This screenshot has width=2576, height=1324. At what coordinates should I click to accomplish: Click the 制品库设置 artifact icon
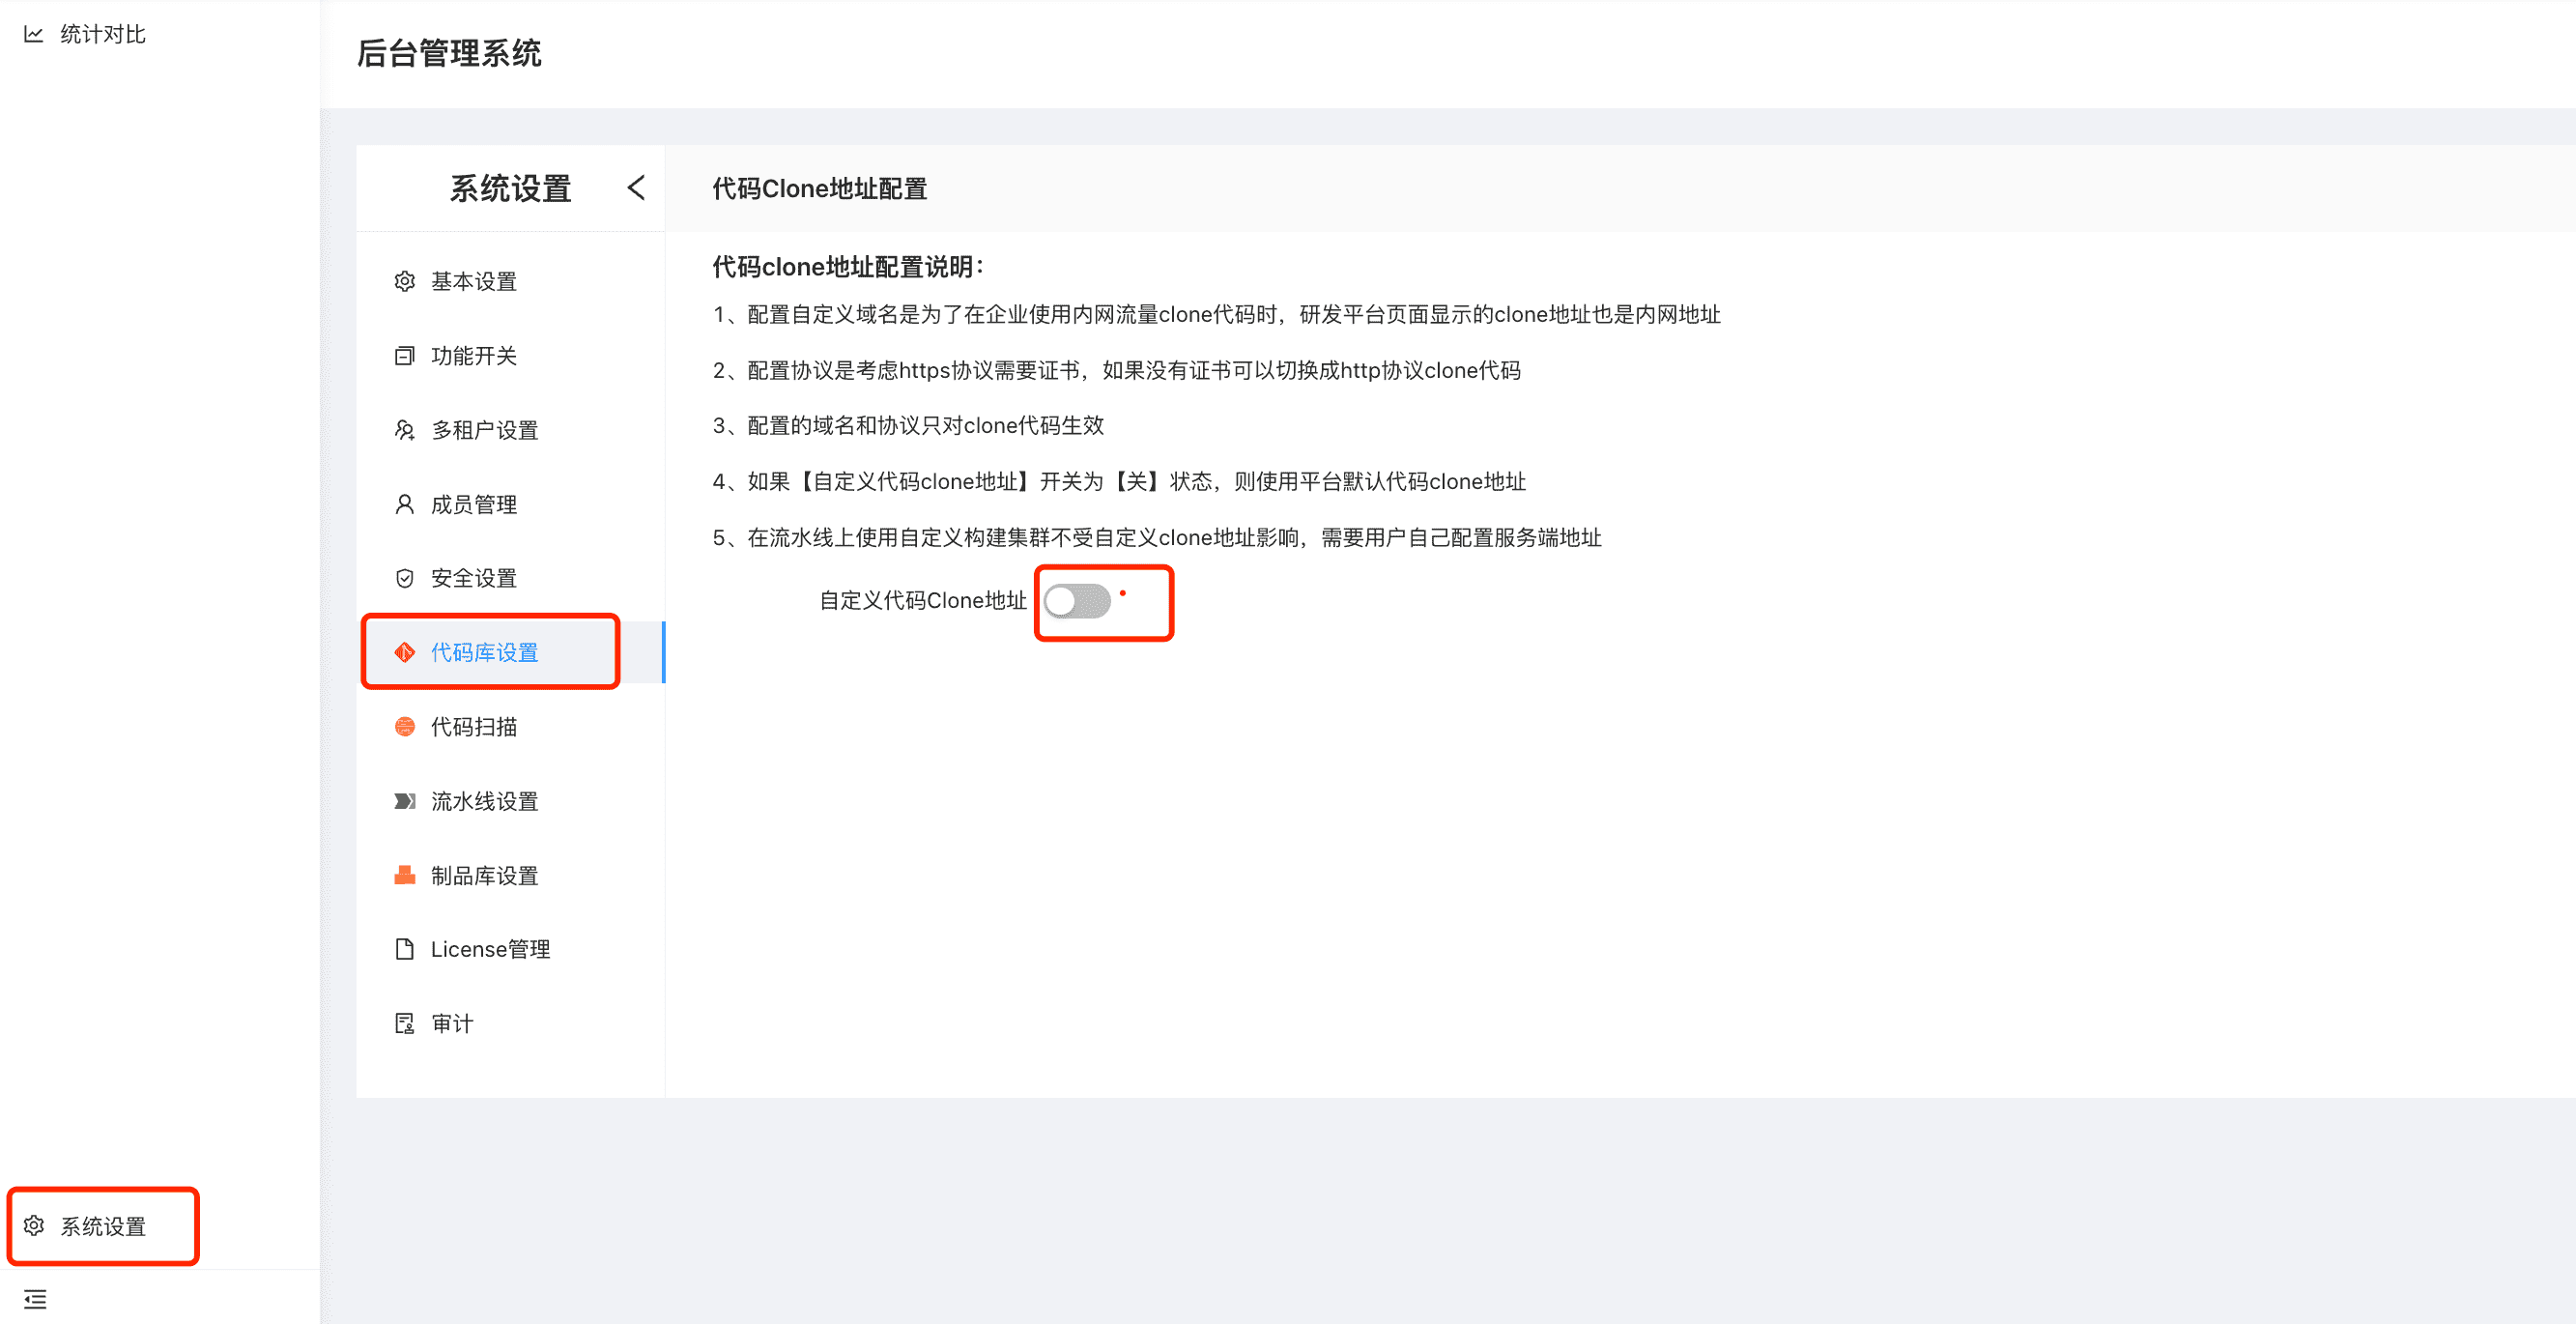[x=404, y=875]
